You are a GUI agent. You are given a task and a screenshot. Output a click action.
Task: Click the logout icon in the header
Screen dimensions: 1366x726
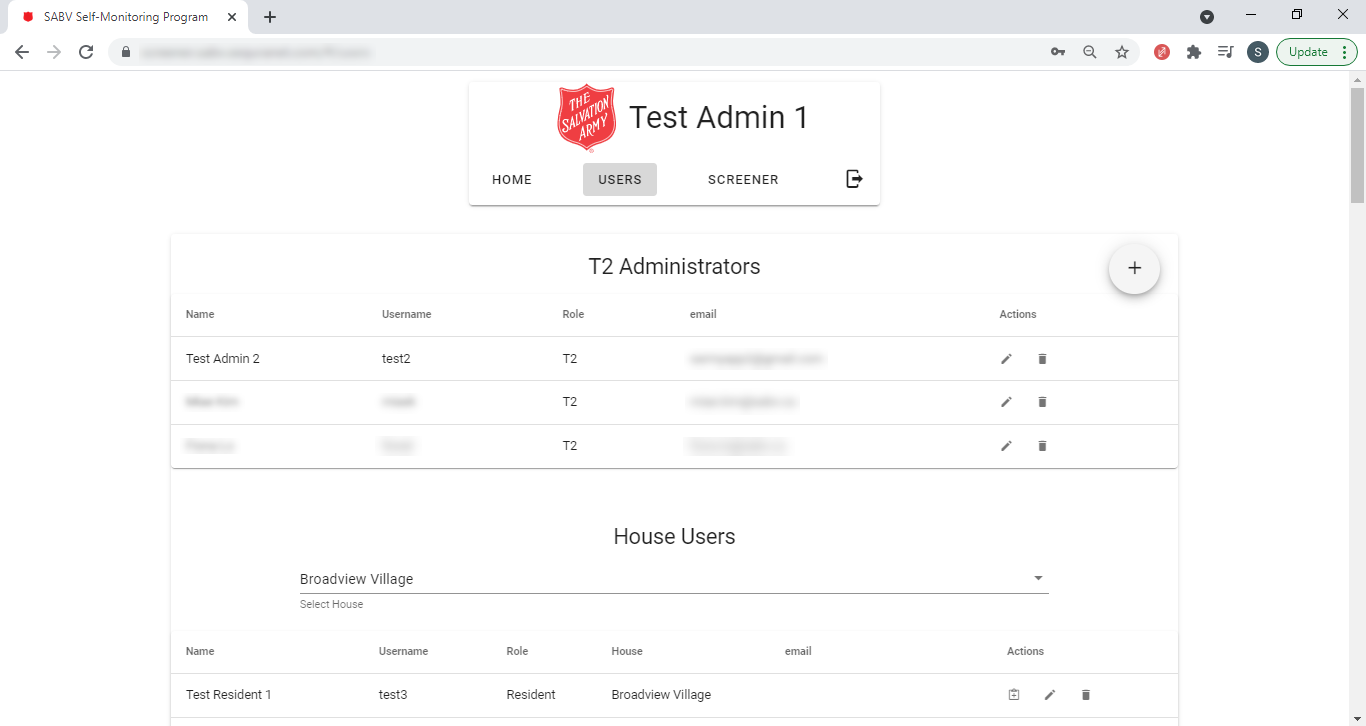(854, 179)
